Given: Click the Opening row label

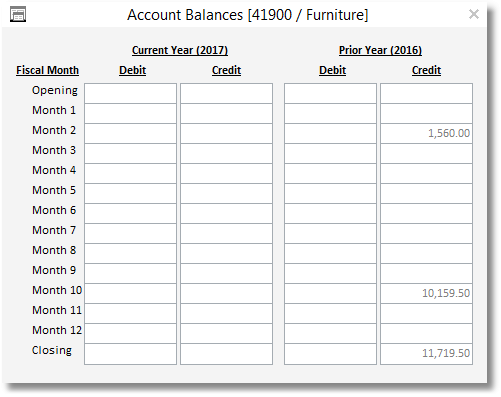Looking at the screenshot, I should pyautogui.click(x=55, y=91).
